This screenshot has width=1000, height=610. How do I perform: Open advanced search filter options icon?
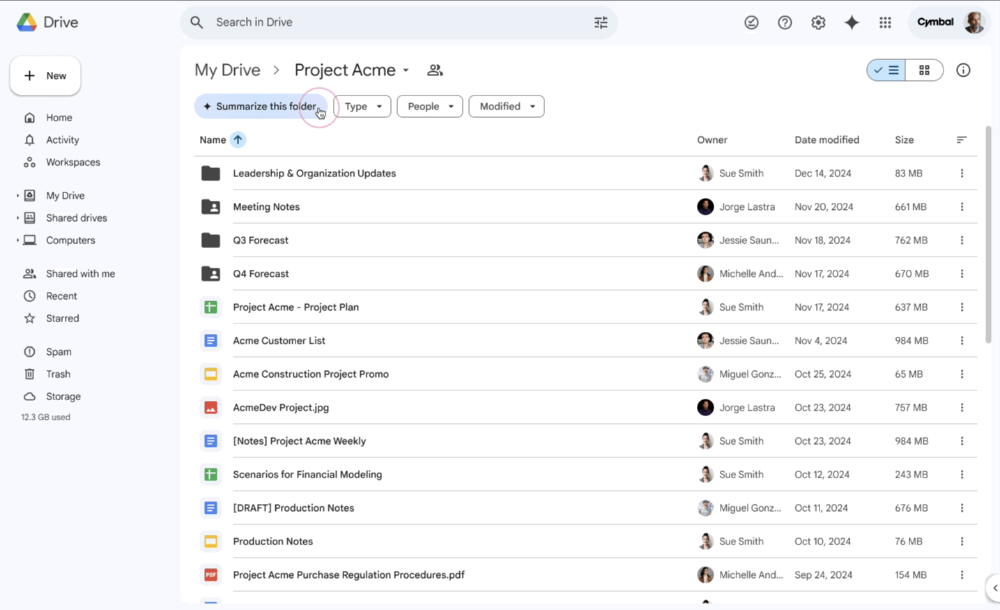point(601,22)
